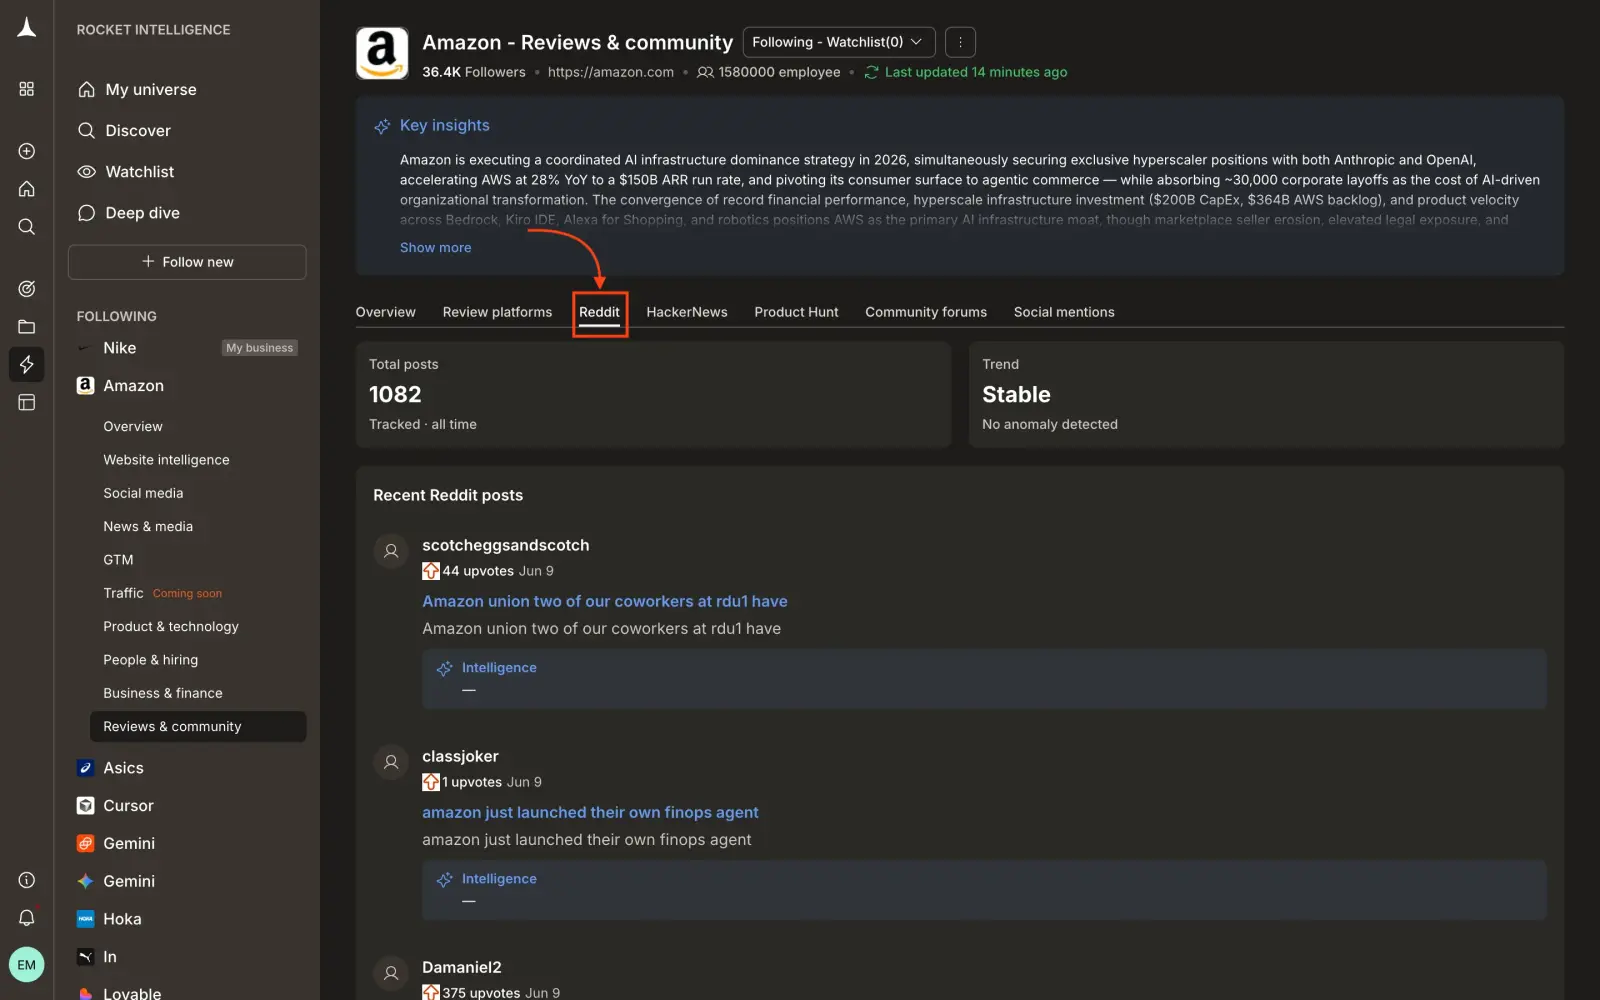Click the search icon in left rail
This screenshot has width=1600, height=1000.
coord(27,227)
